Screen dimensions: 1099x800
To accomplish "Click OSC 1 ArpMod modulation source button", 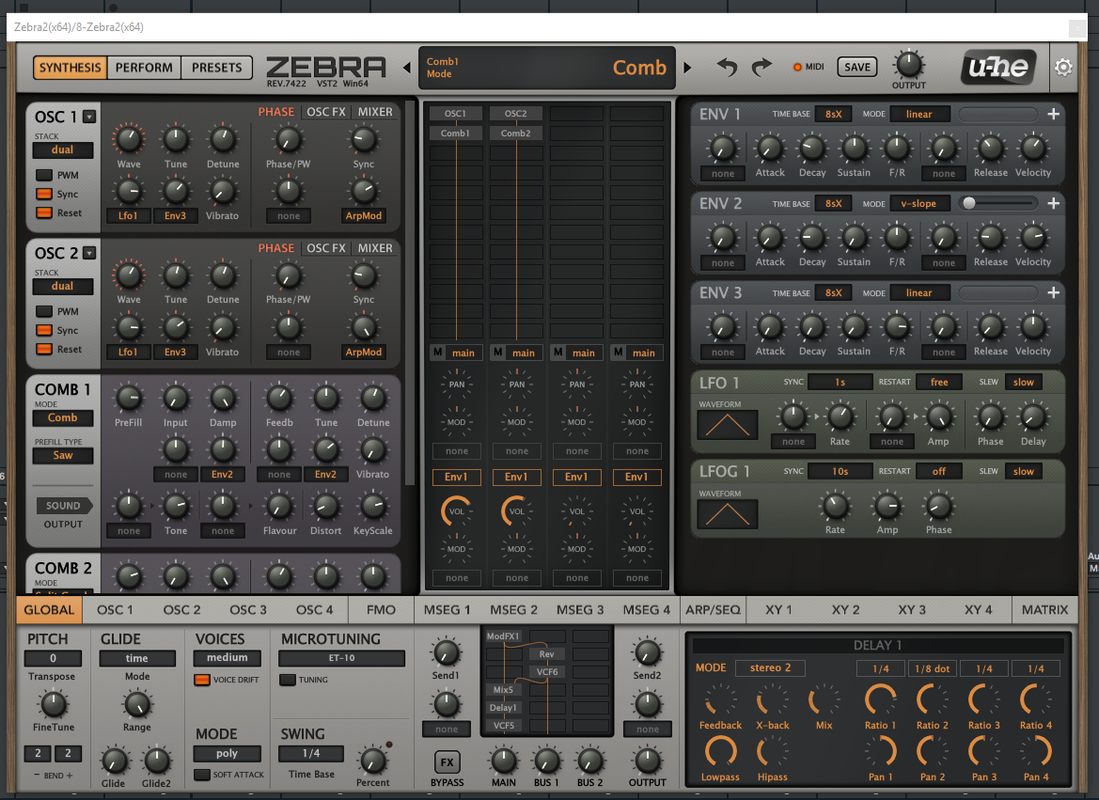I will [x=363, y=216].
